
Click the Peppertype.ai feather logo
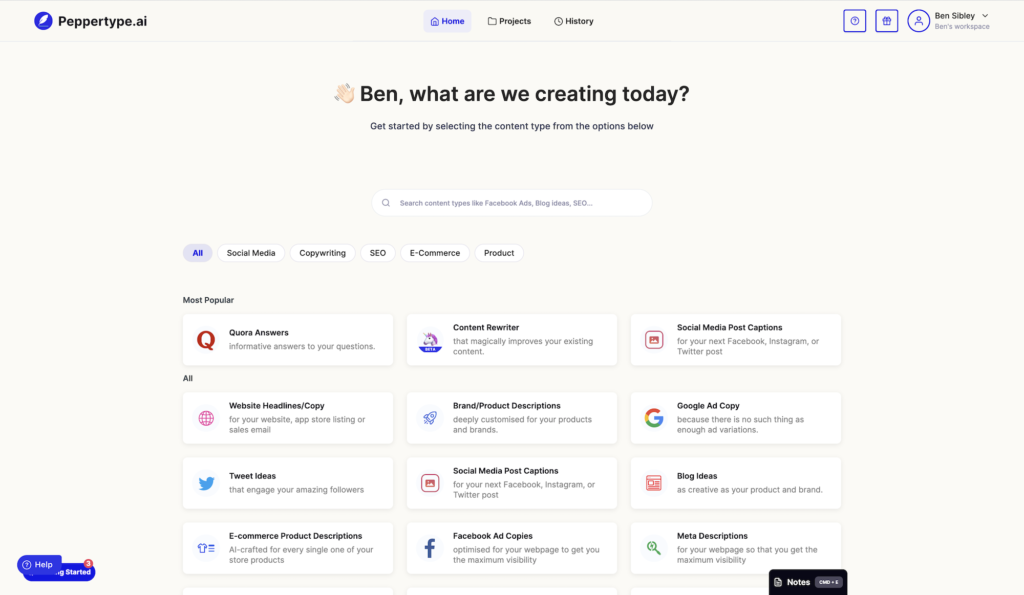(43, 21)
